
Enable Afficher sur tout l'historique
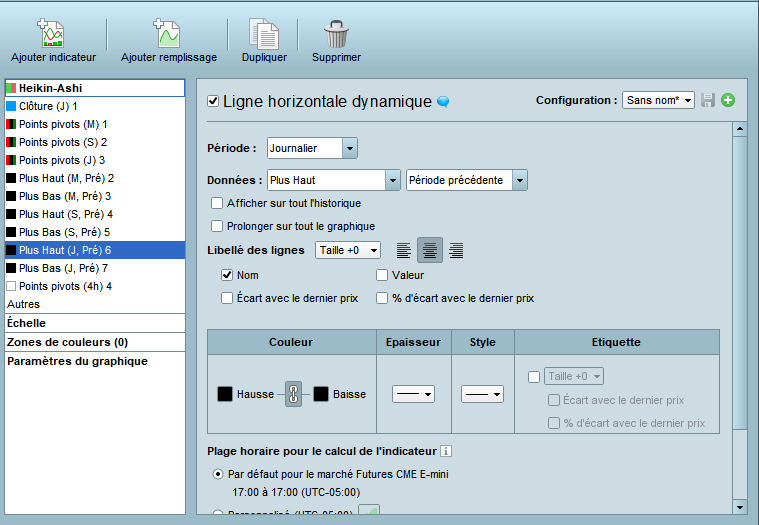pyautogui.click(x=217, y=203)
